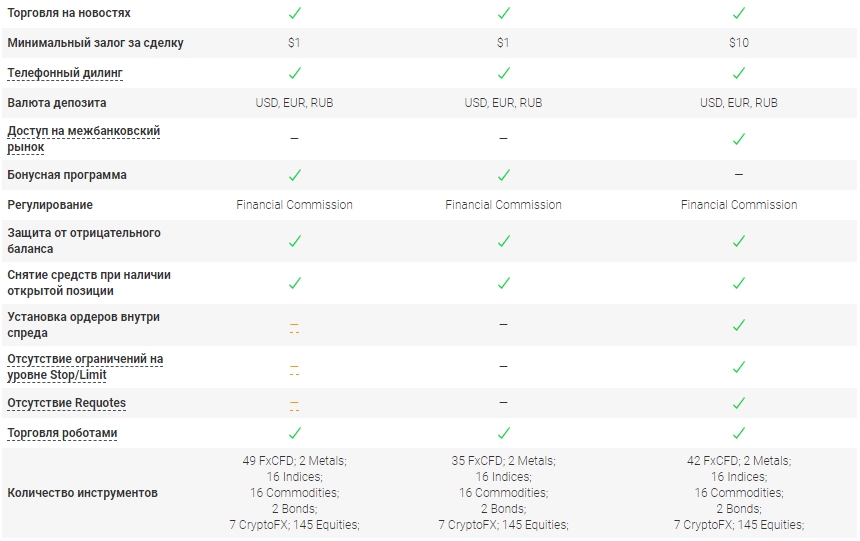Click the Бонусная программа underlined label
This screenshot has width=860, height=541.
coord(67,175)
